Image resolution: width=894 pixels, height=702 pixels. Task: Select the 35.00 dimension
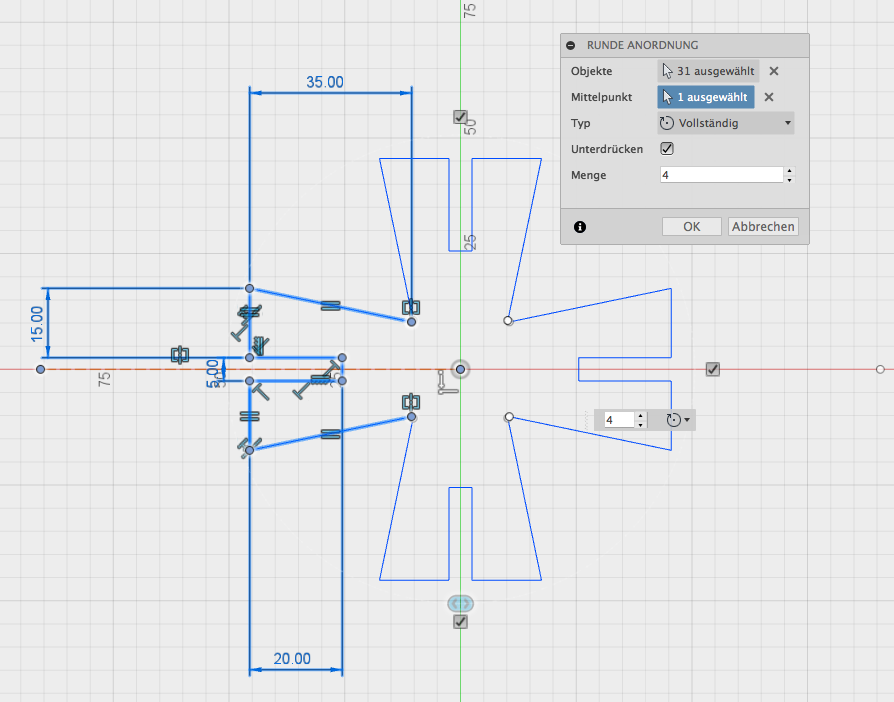coord(324,82)
